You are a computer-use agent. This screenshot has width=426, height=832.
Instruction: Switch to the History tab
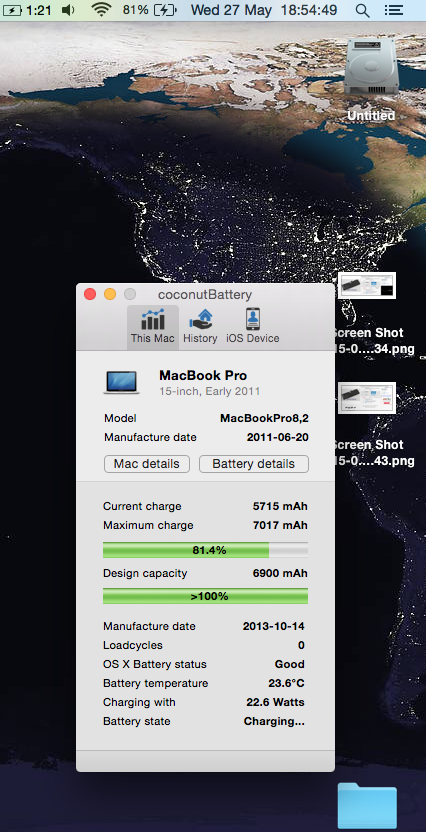tap(200, 327)
